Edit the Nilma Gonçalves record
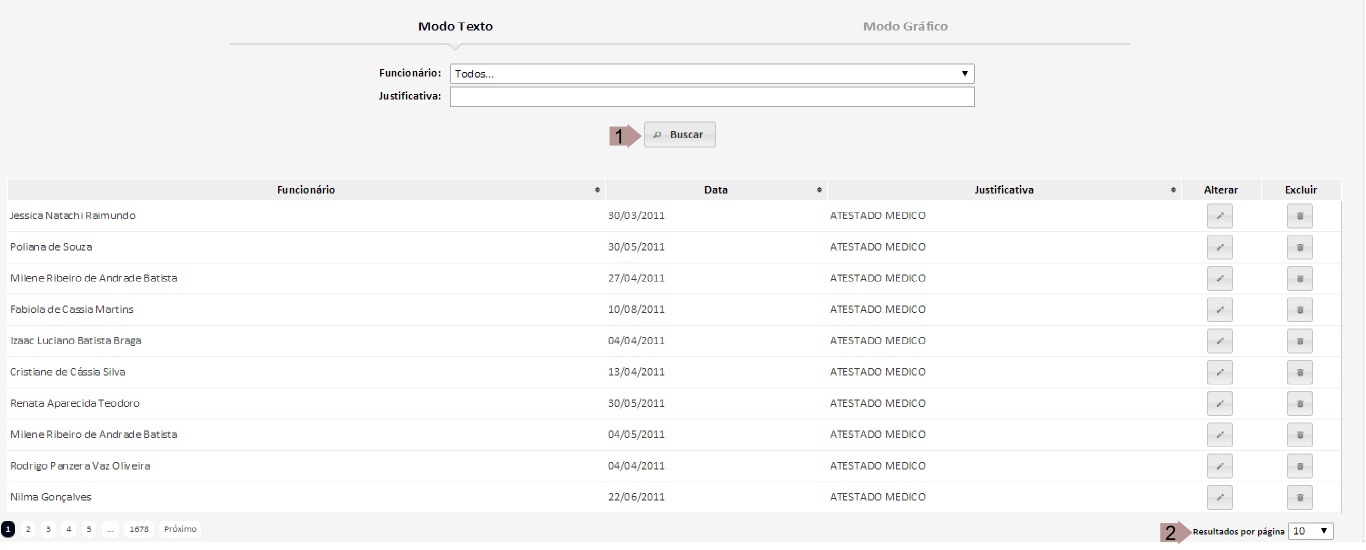The height and width of the screenshot is (550, 1366). click(x=1219, y=497)
